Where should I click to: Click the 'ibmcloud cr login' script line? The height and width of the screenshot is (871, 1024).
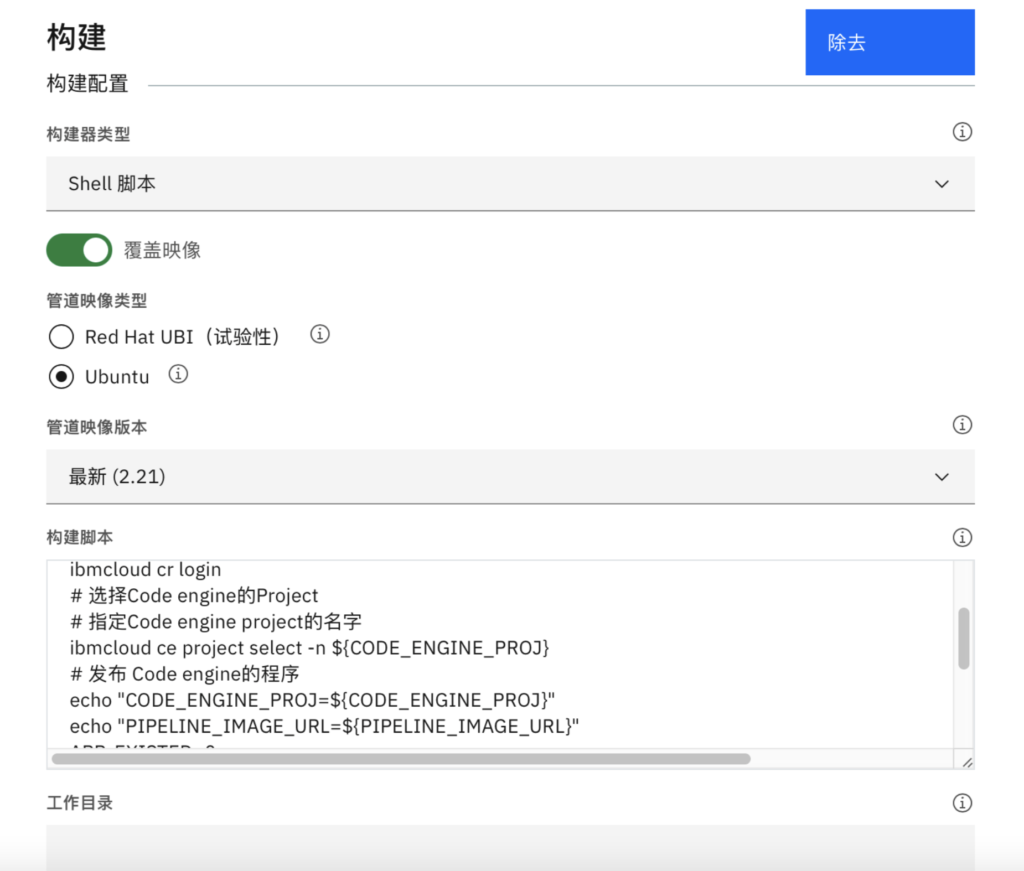click(146, 569)
